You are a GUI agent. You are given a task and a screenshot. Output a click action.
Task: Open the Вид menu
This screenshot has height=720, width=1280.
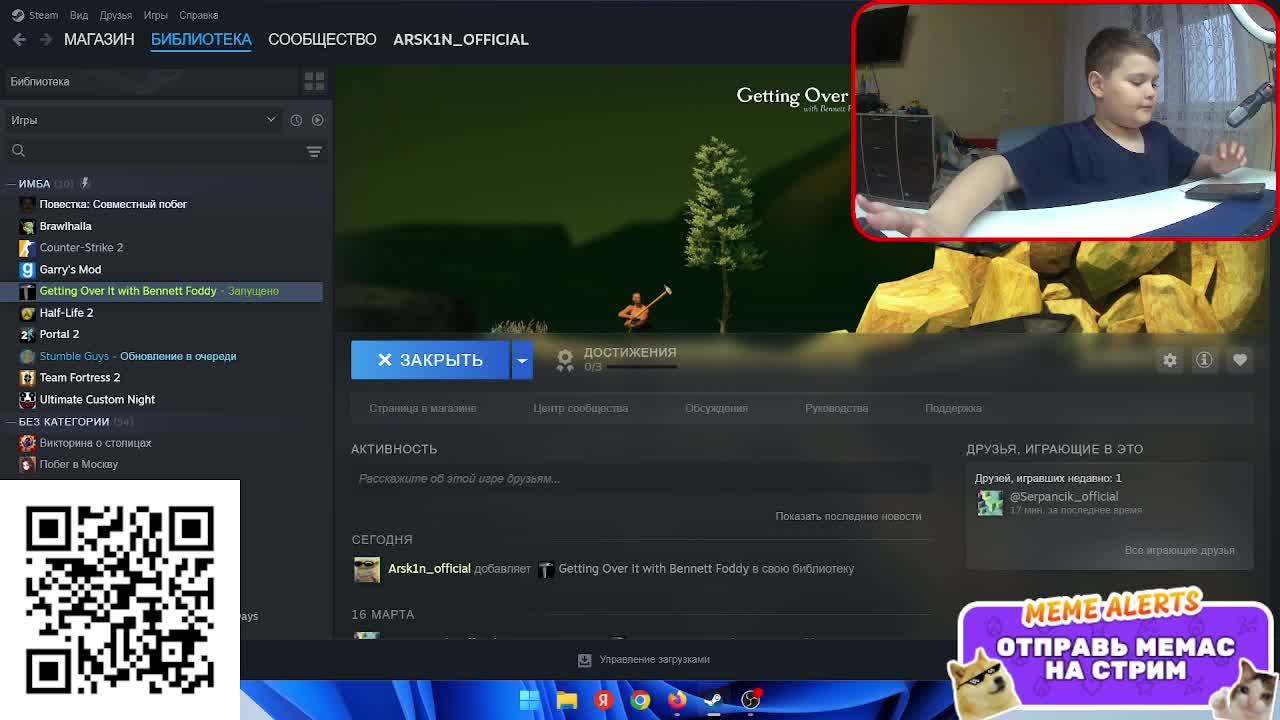(79, 15)
